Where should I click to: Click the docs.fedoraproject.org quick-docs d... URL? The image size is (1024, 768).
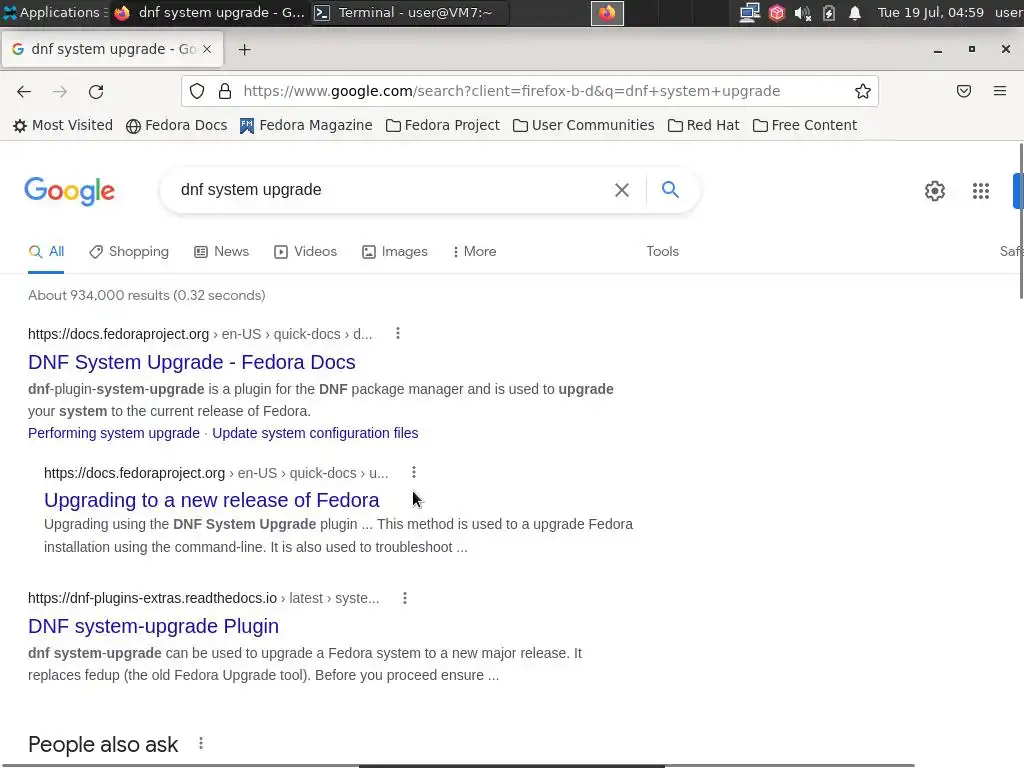click(x=200, y=334)
